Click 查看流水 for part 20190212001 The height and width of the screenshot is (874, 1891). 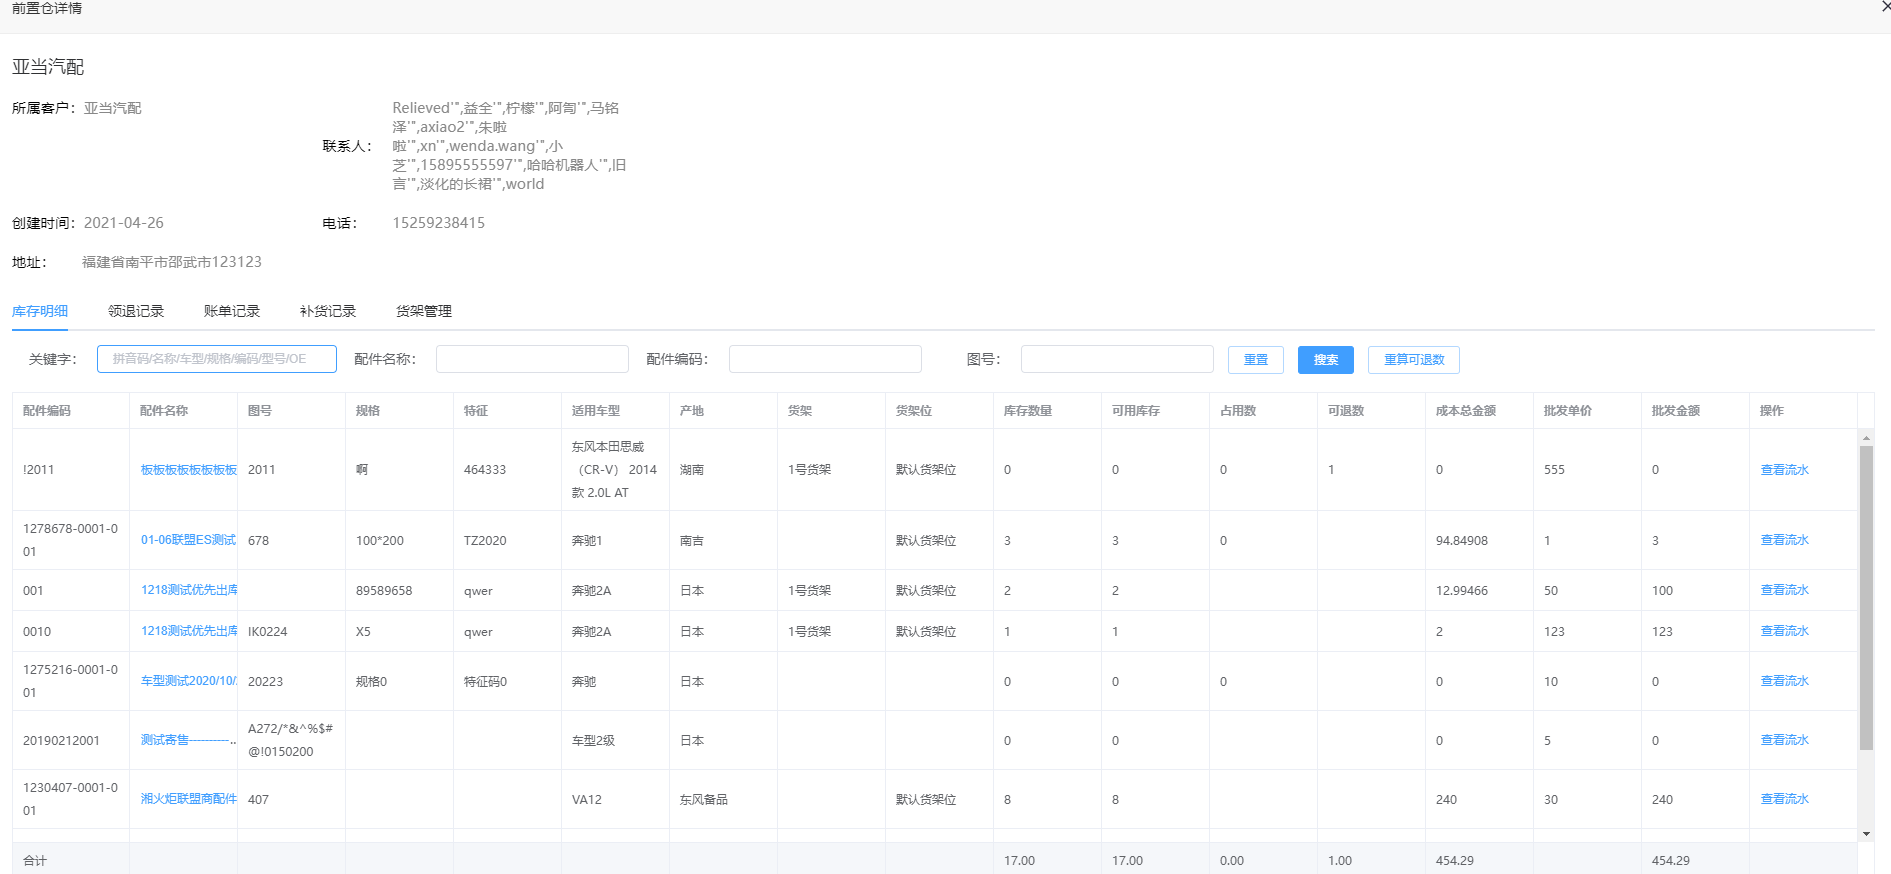(1785, 740)
